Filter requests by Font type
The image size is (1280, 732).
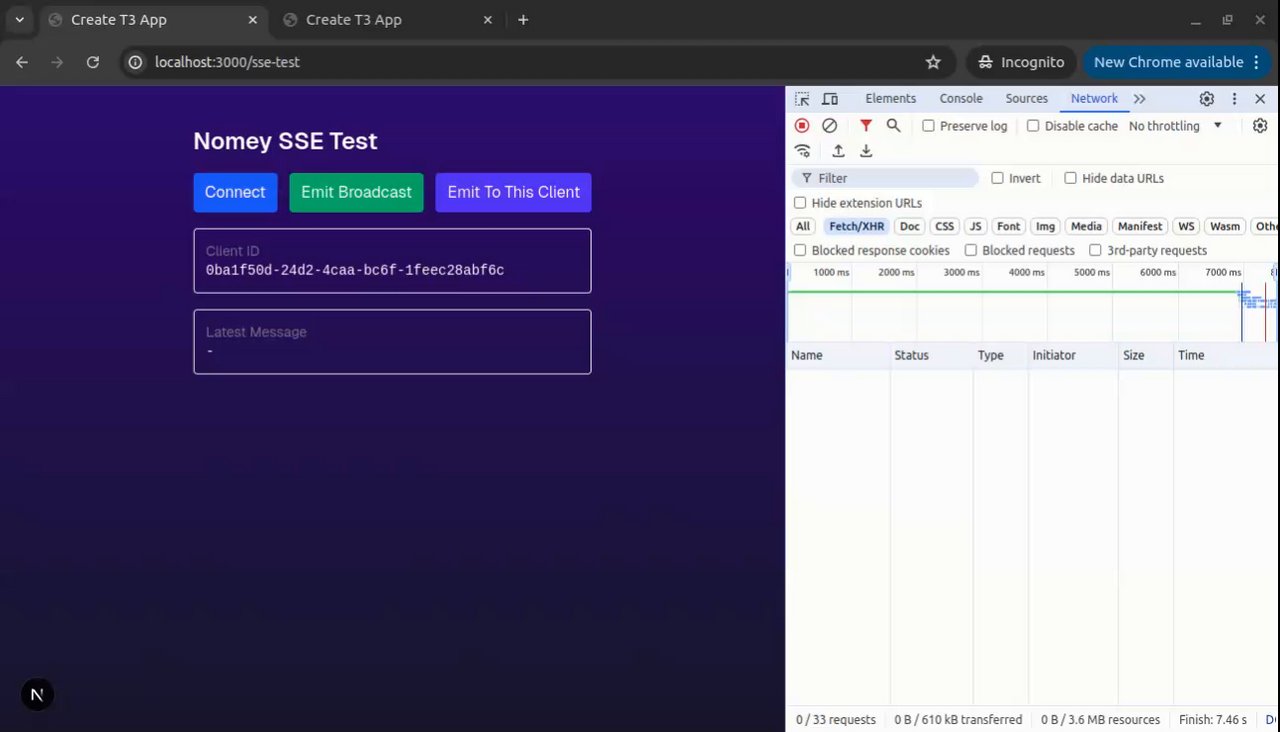[1009, 227]
